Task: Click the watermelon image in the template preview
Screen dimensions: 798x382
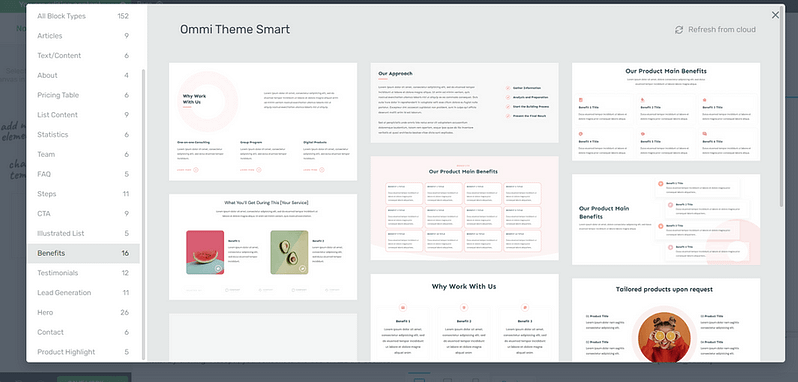Action: click(x=205, y=252)
